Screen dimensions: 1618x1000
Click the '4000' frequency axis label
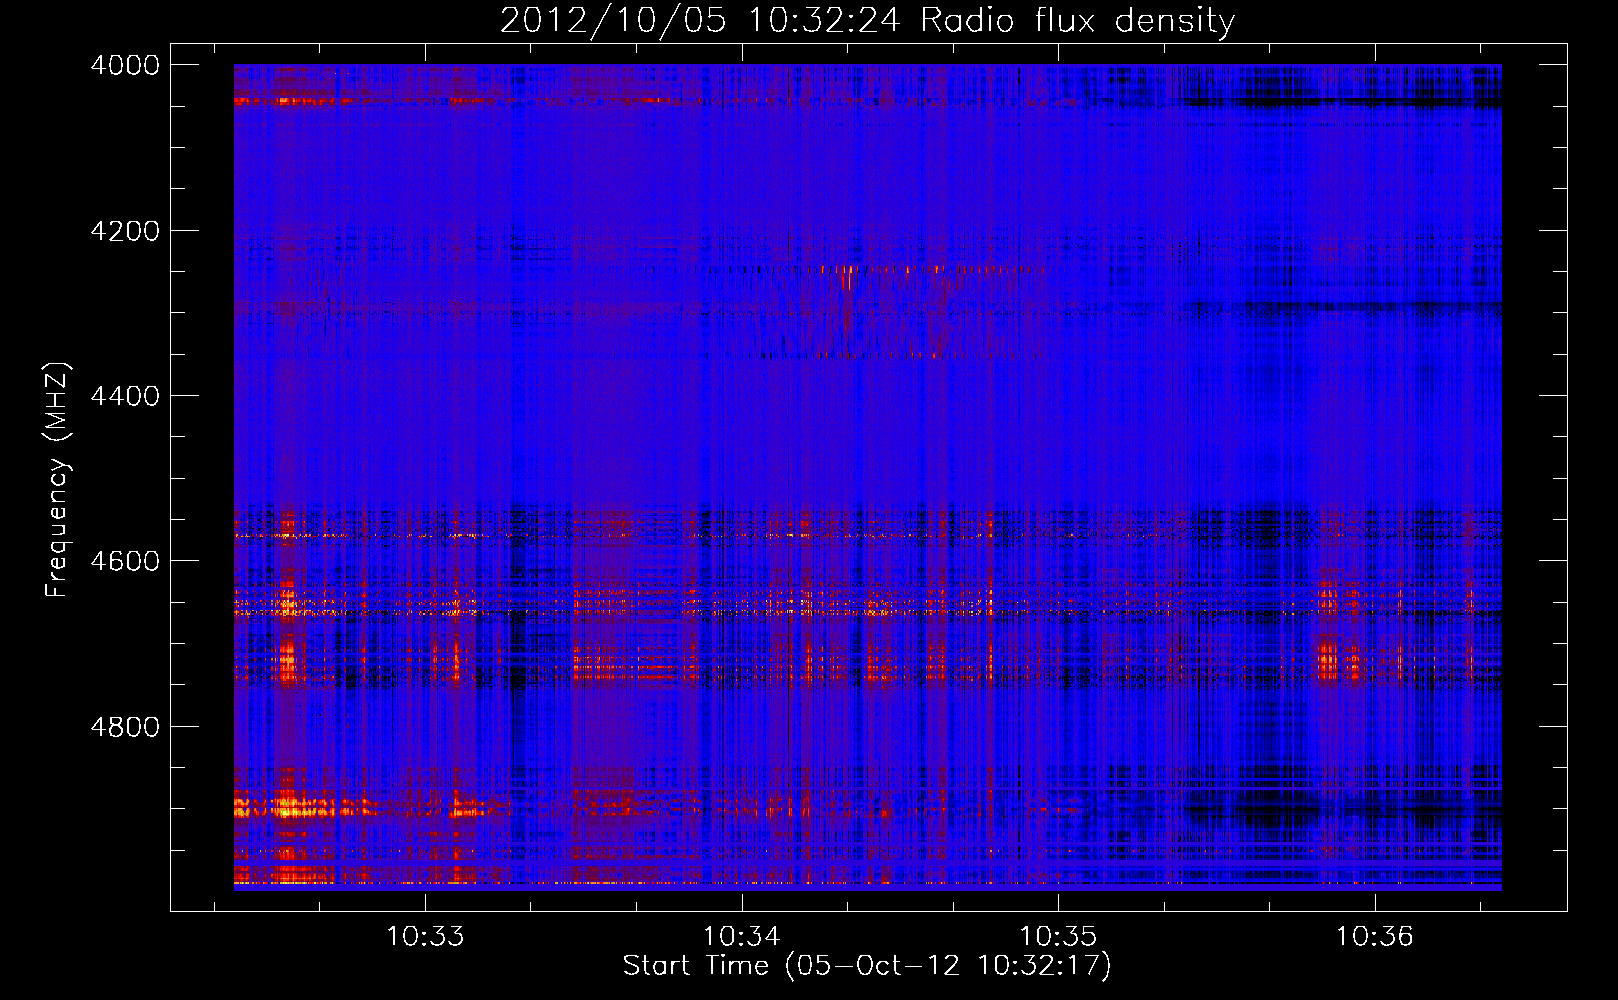125,65
